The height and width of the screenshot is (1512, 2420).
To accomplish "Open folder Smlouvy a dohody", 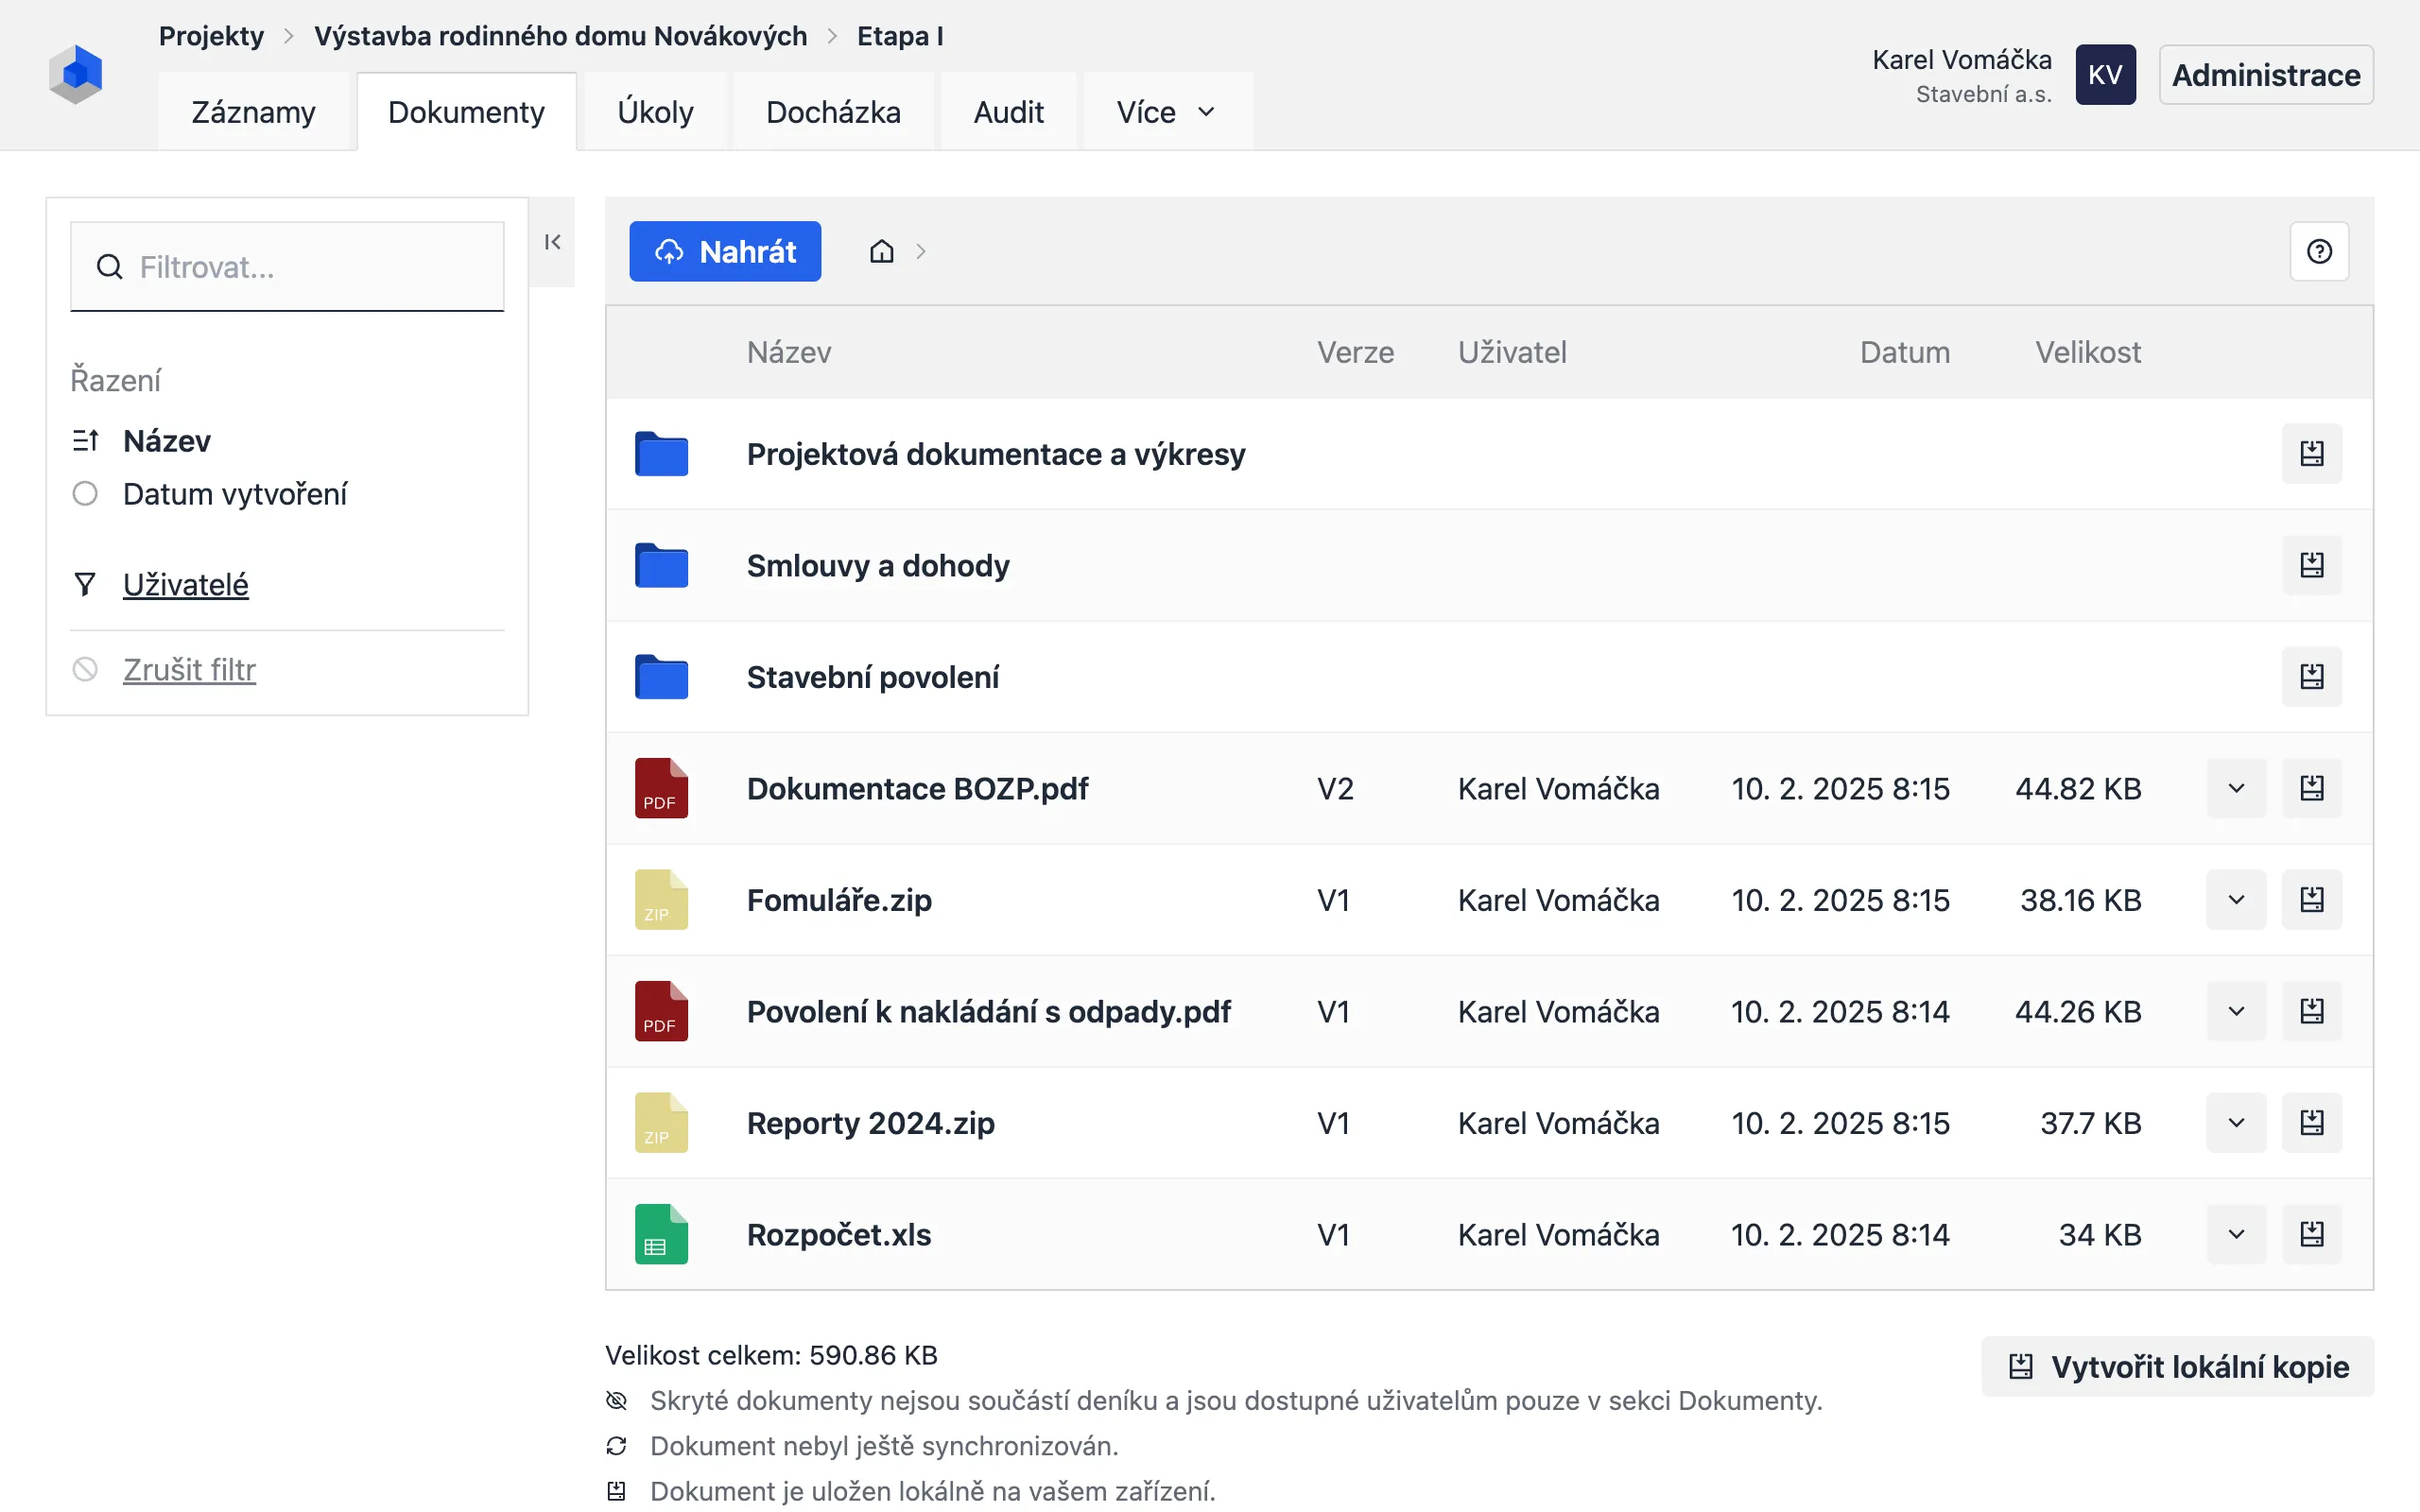I will (878, 565).
